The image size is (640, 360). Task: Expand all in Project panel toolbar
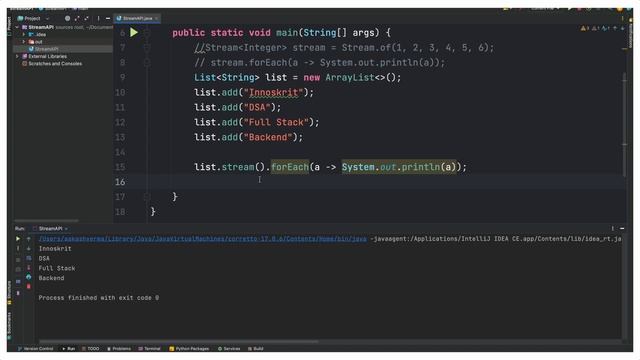click(77, 18)
